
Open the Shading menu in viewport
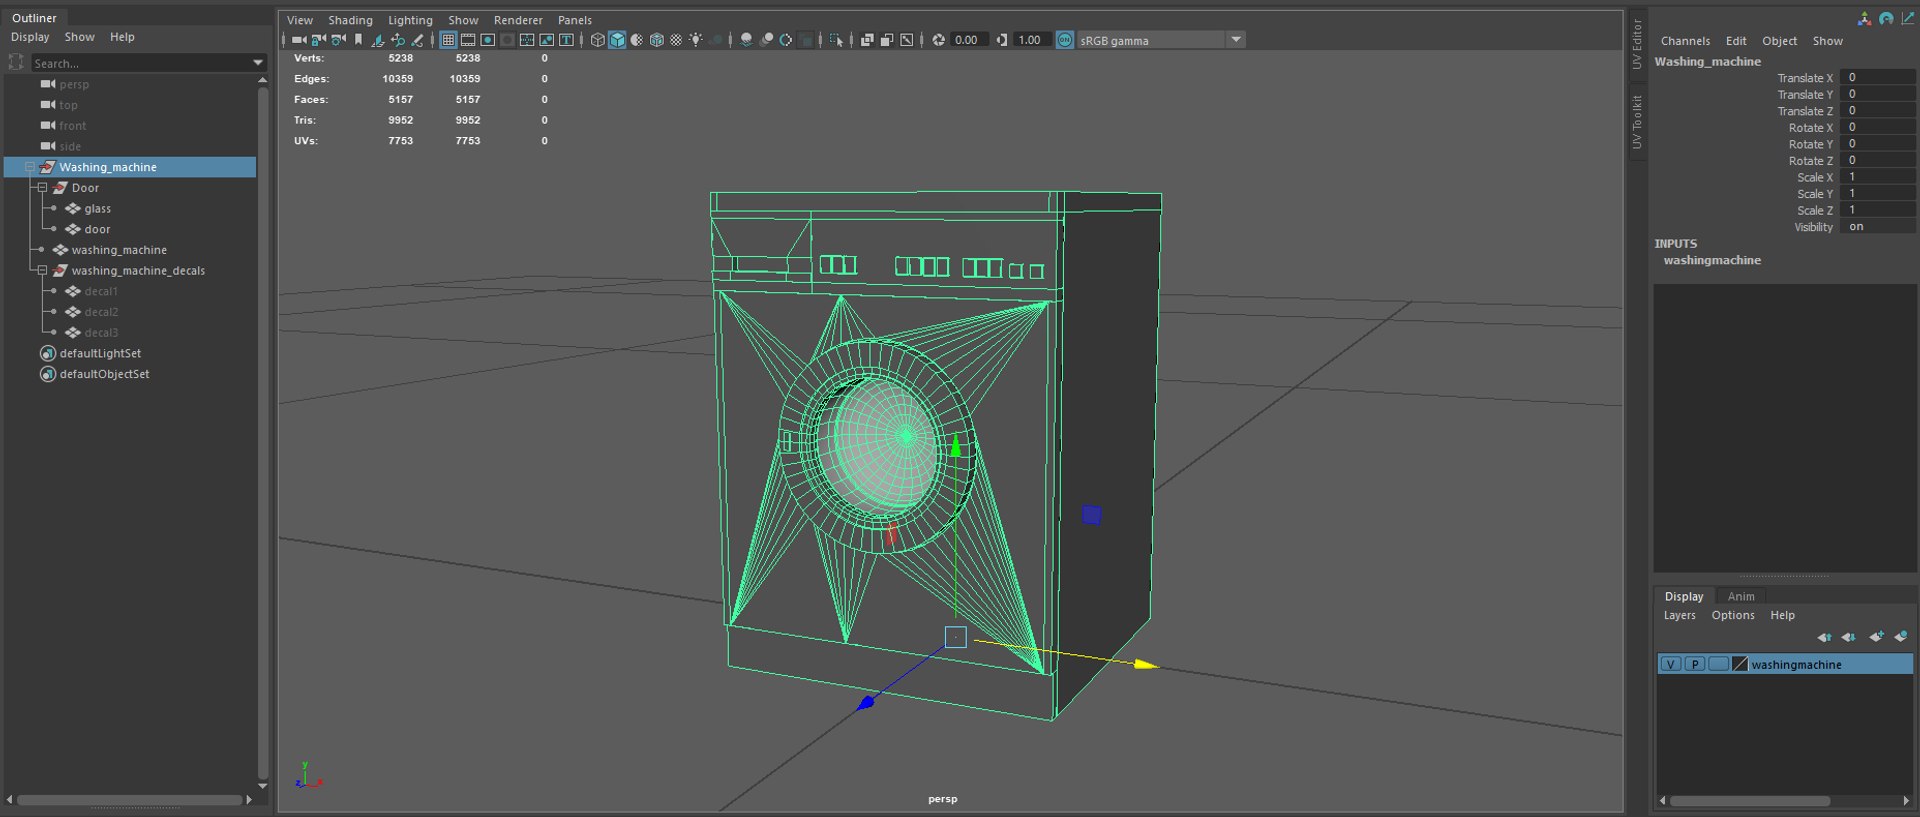350,20
